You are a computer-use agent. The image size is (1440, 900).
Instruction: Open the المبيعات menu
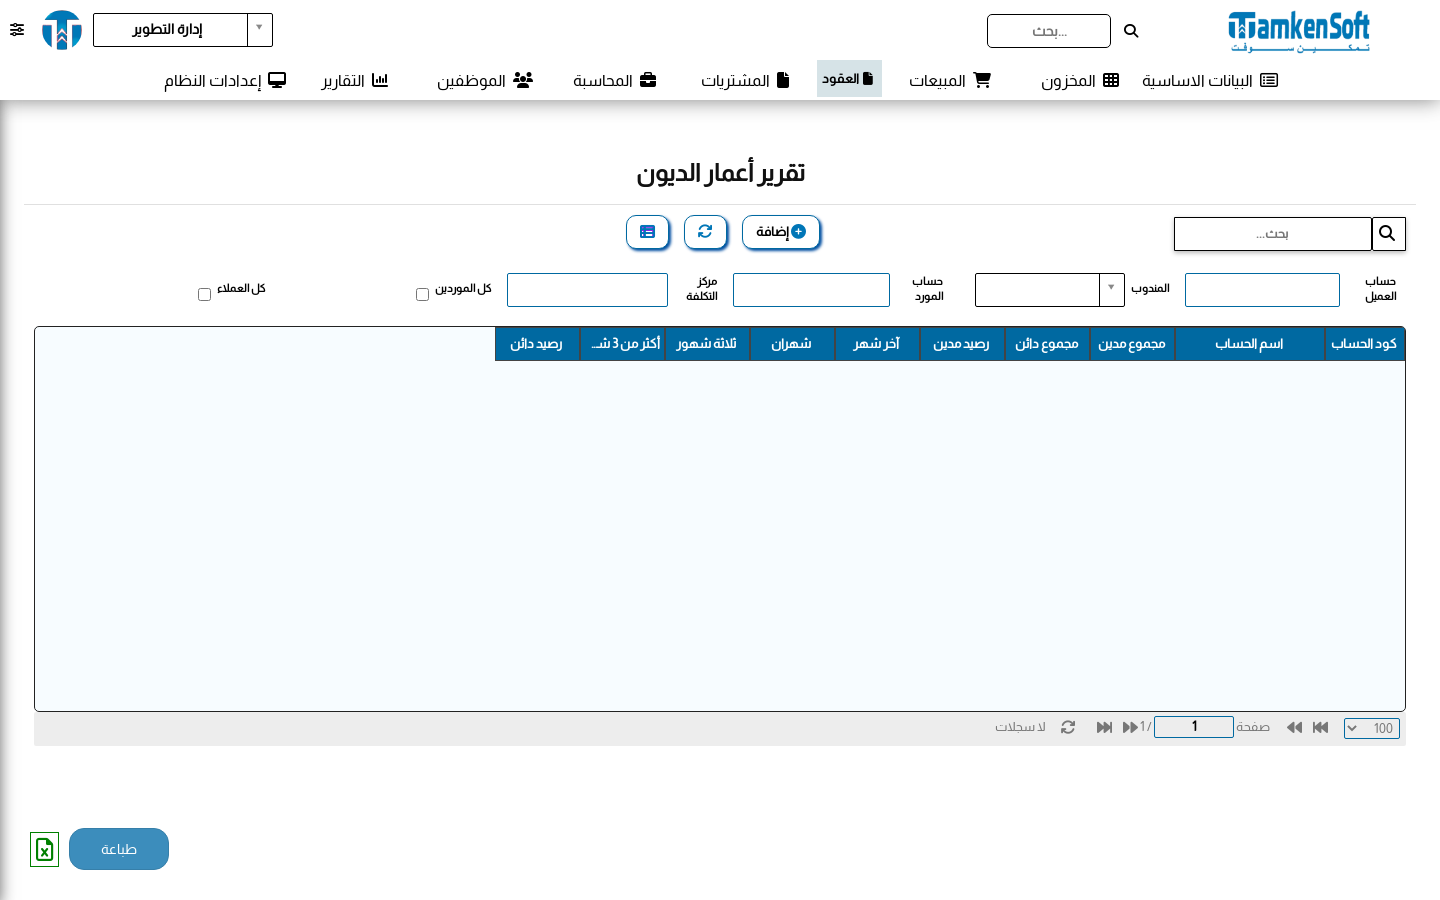(x=950, y=80)
